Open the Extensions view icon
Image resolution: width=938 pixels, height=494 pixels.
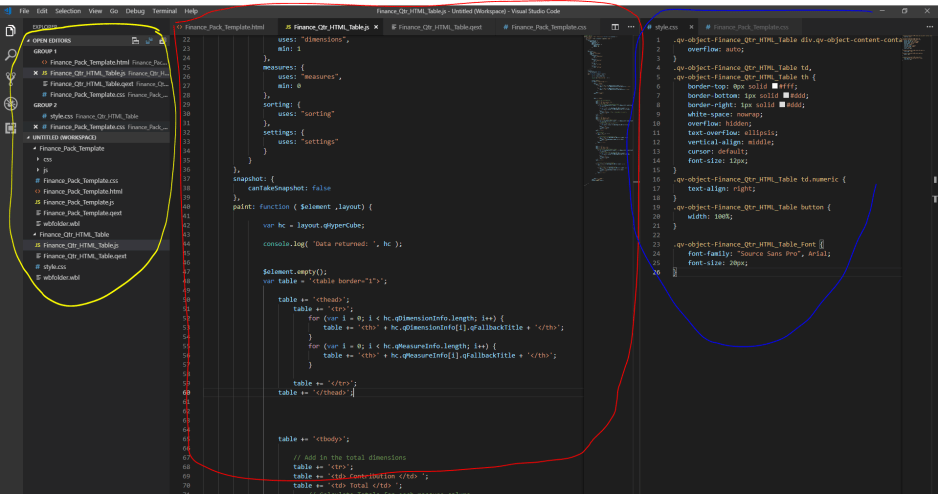click(x=10, y=128)
